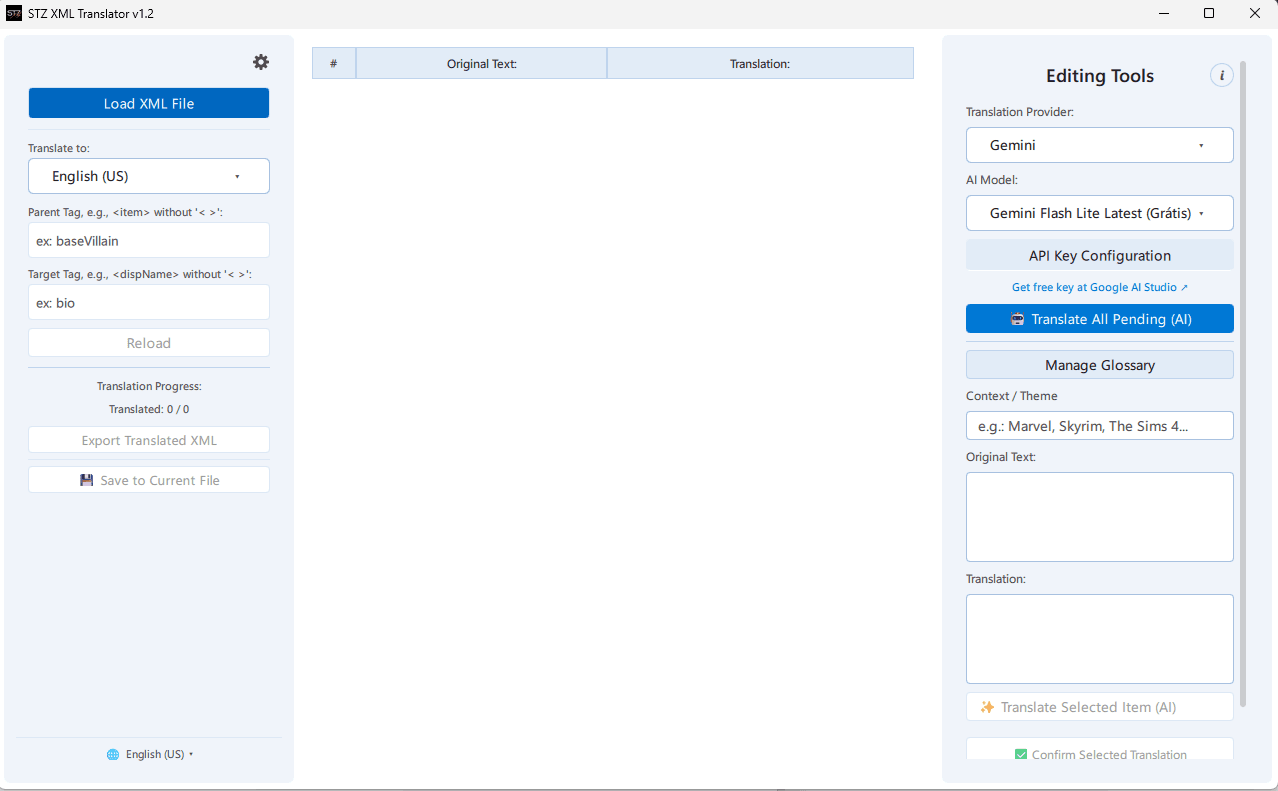Click the info icon beside Editing Tools
Viewport: 1278px width, 791px height.
[1221, 75]
